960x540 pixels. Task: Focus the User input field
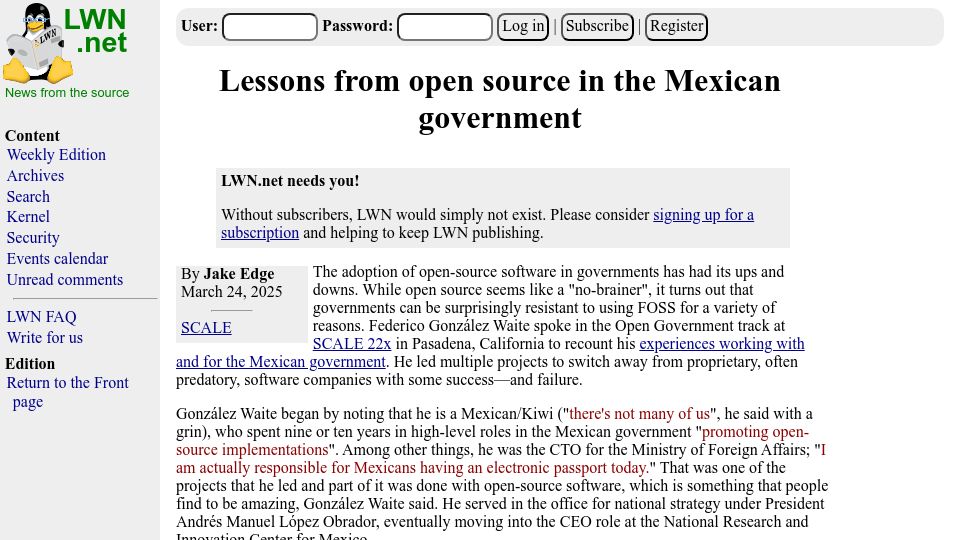269,27
